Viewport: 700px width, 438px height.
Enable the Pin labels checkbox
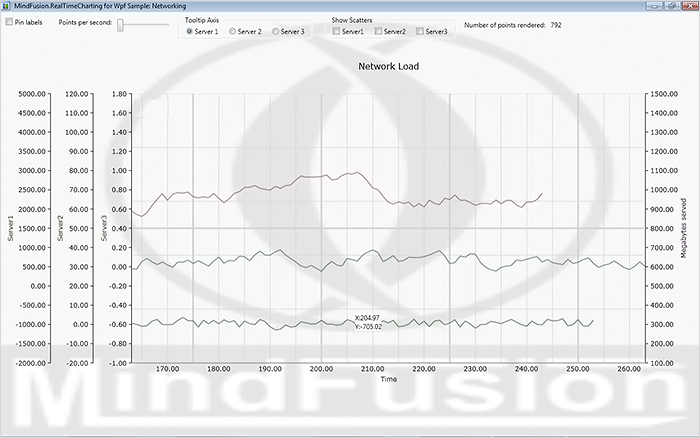click(x=9, y=21)
